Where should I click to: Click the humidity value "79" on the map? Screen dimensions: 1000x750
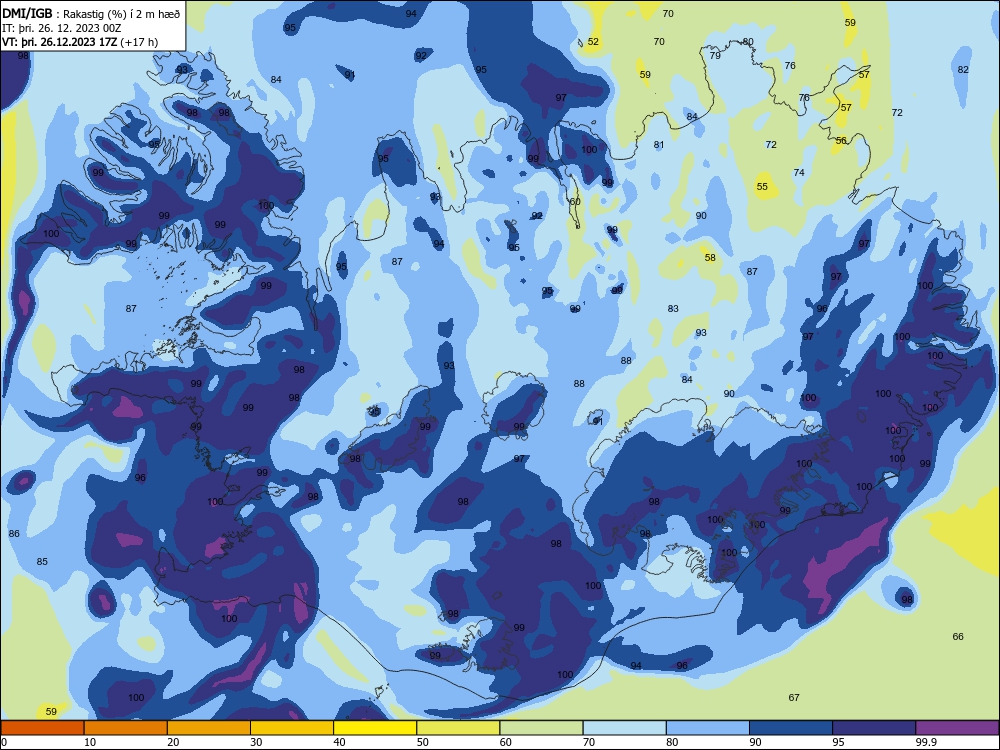click(x=715, y=55)
